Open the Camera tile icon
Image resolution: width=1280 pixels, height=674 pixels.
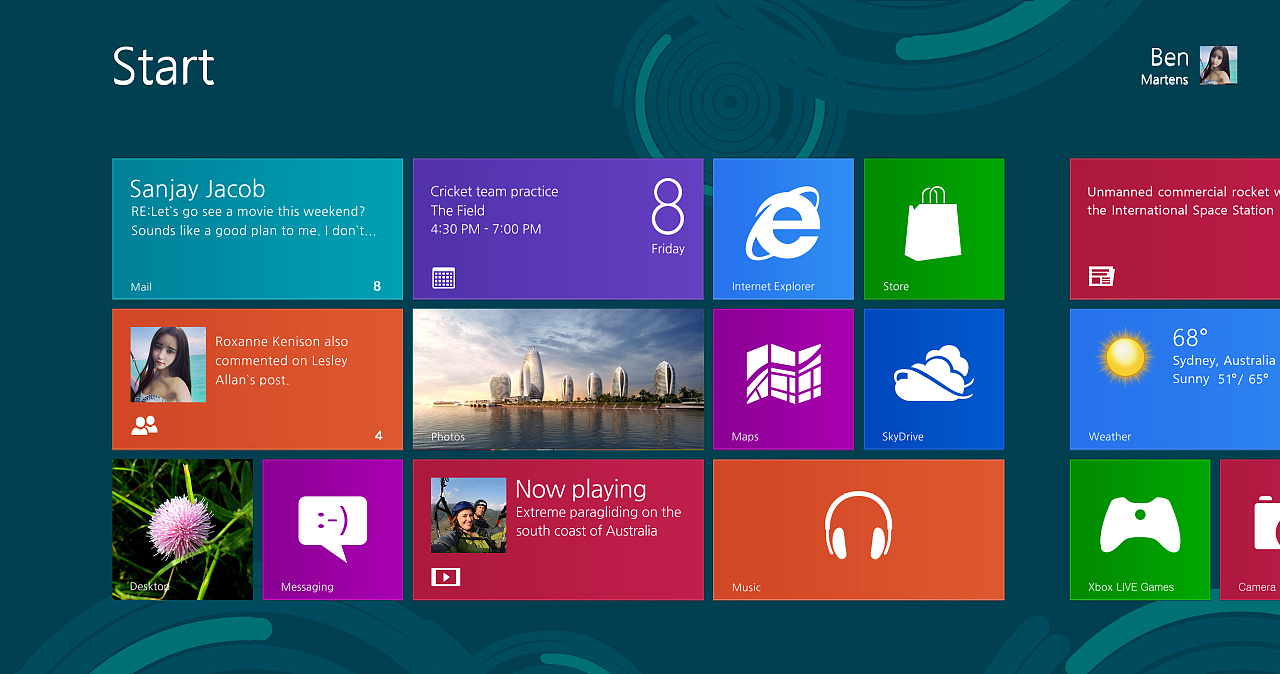(1267, 525)
